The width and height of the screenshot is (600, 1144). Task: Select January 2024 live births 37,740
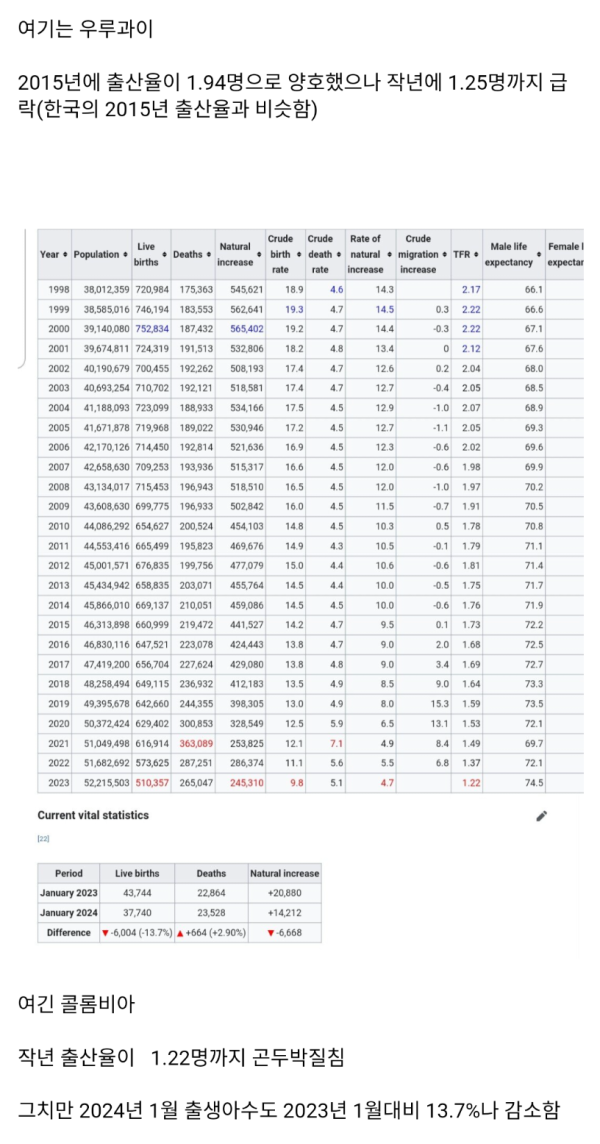click(137, 913)
